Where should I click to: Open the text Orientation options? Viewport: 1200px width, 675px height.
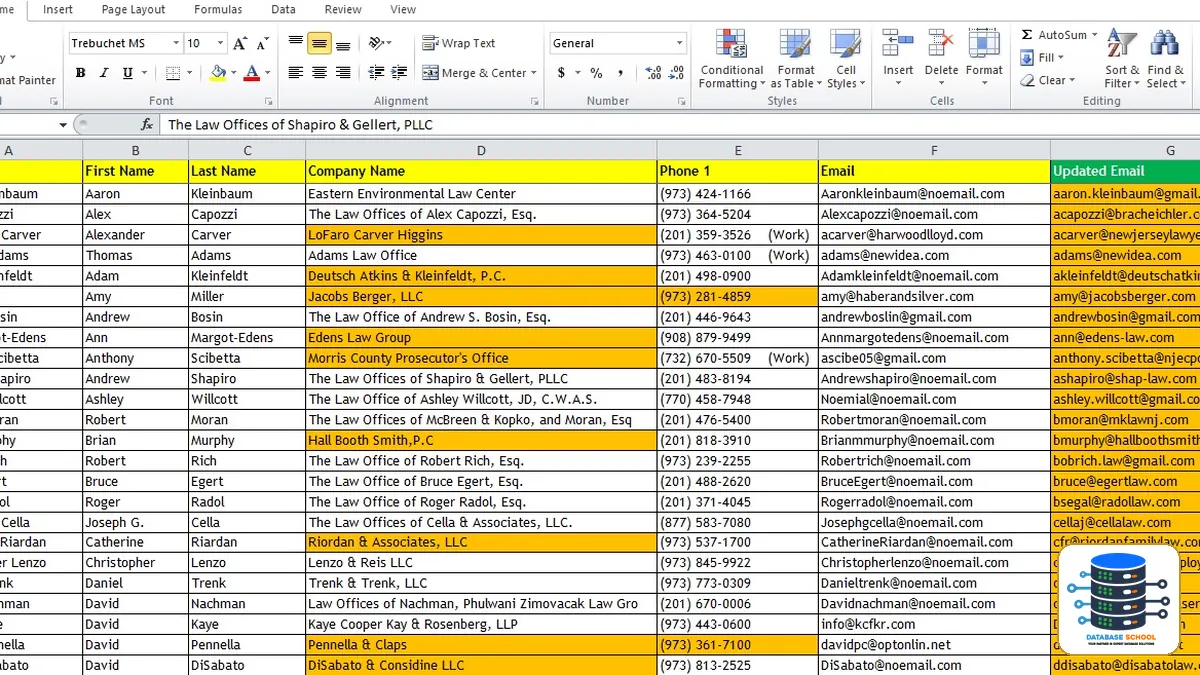click(380, 43)
